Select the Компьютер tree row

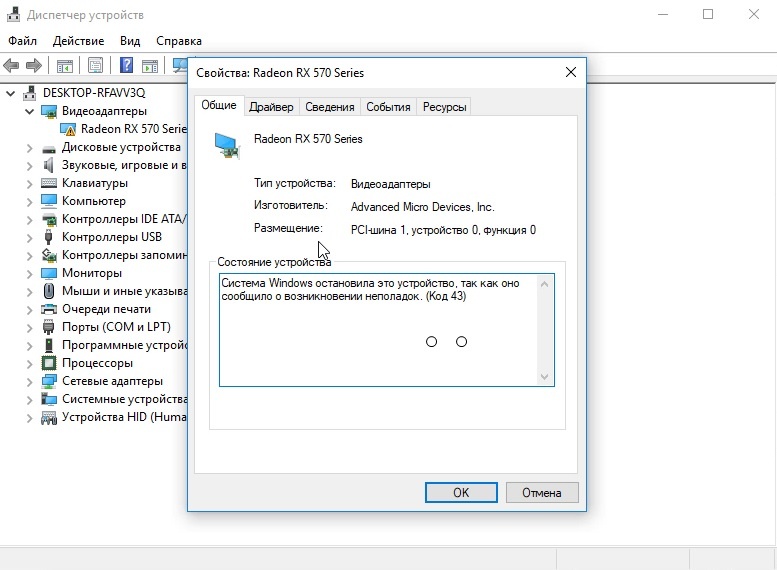pos(94,201)
